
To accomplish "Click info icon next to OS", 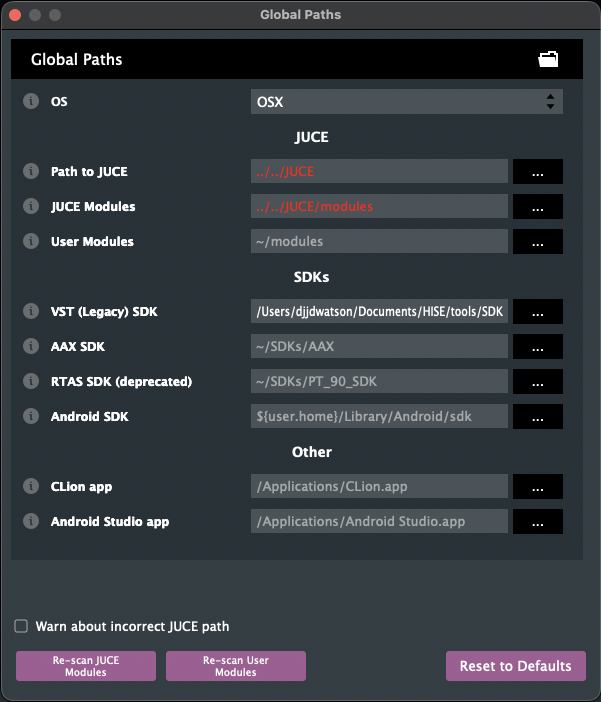I will pyautogui.click(x=30, y=101).
